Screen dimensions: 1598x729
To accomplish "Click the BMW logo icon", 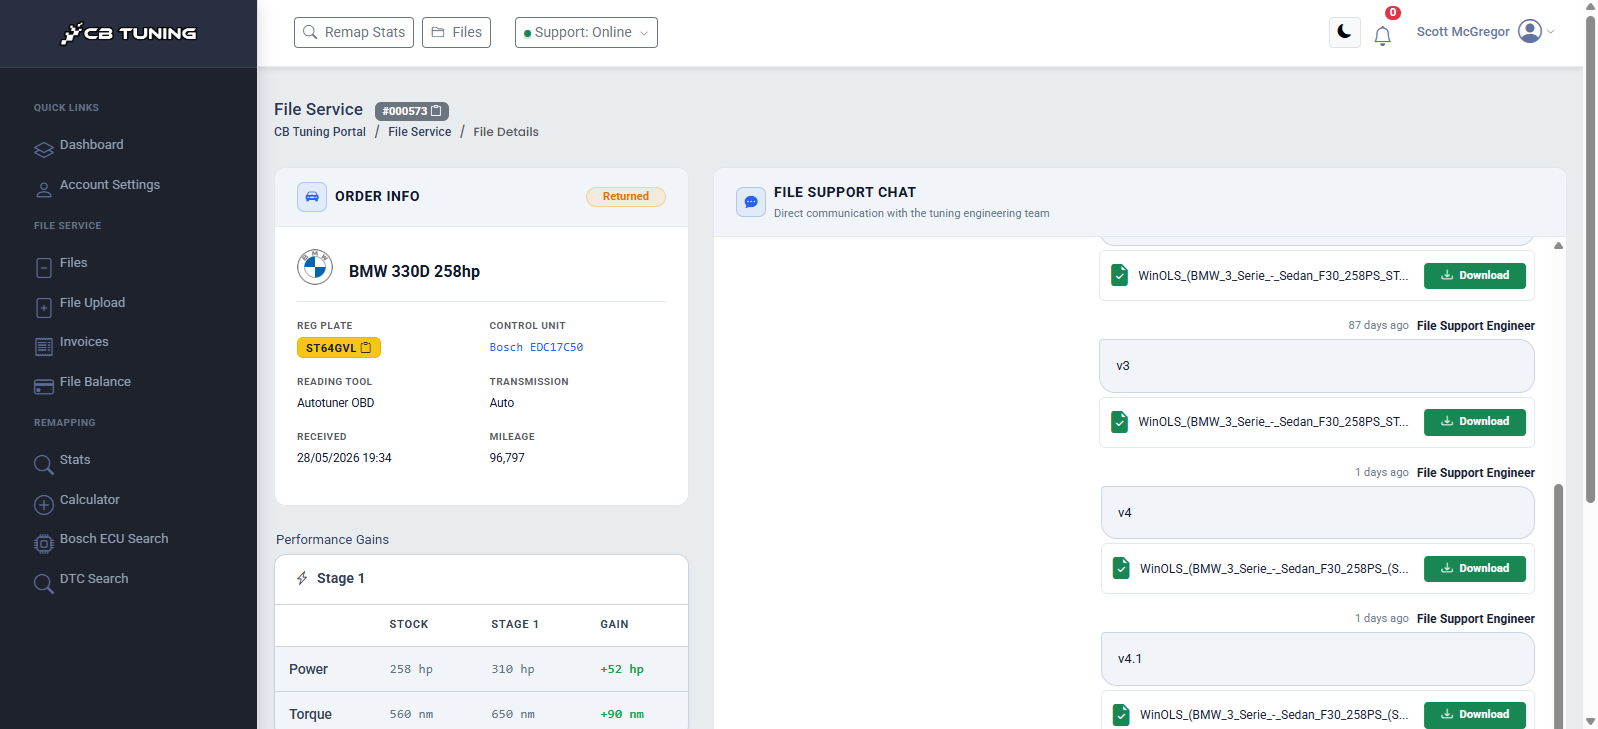I will [315, 267].
